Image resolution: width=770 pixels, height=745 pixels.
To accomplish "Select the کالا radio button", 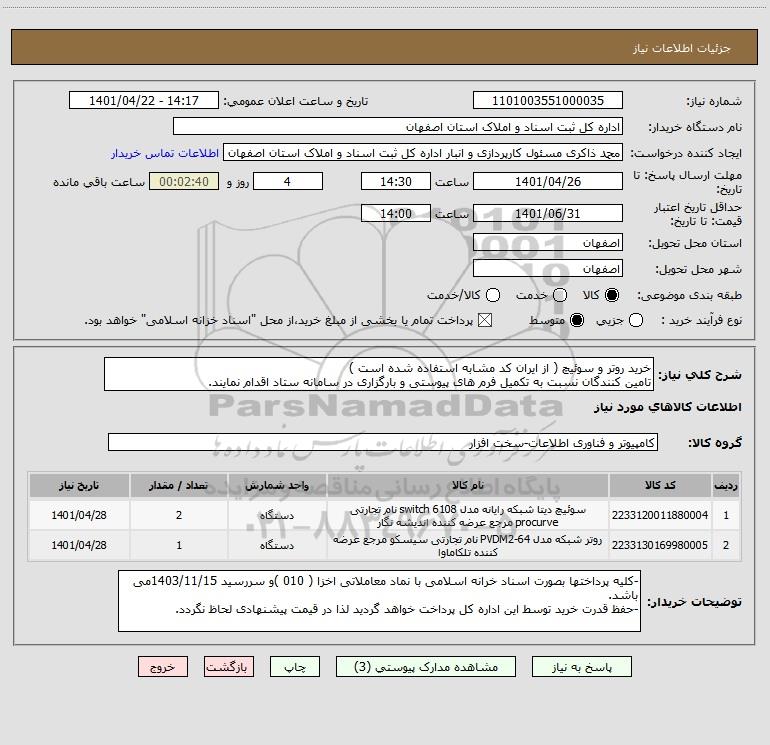I will [x=612, y=295].
